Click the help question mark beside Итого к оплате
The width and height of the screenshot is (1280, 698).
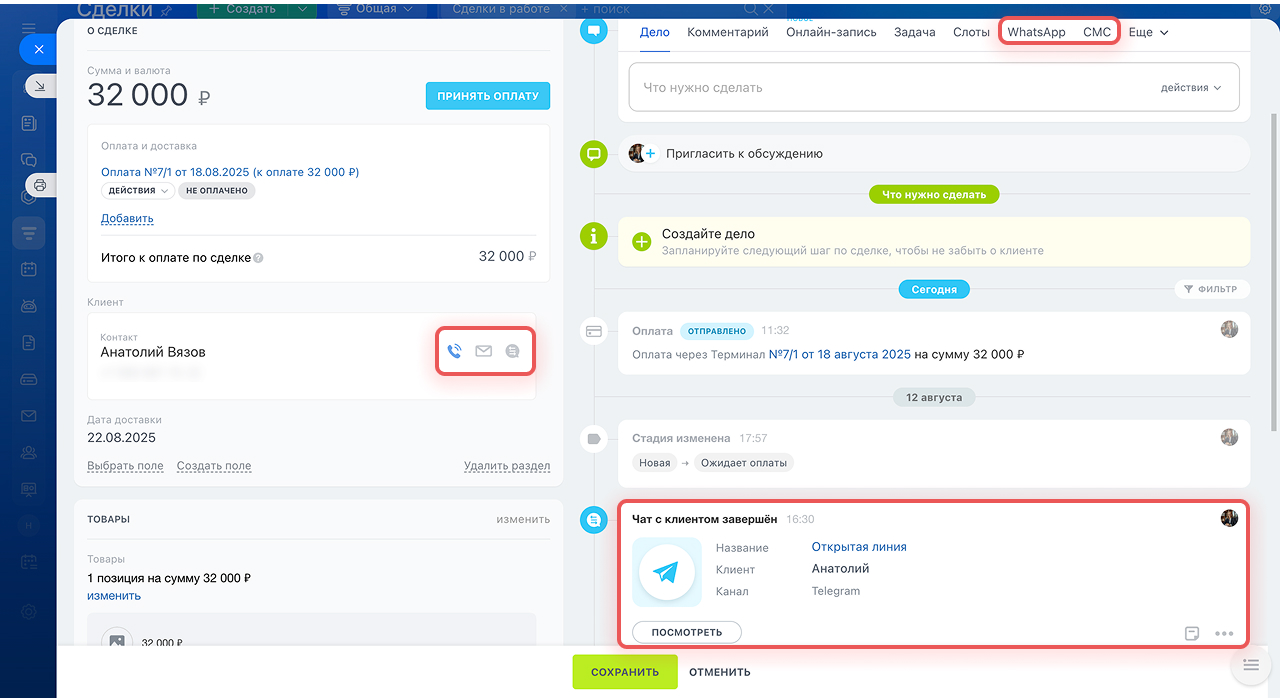point(259,258)
